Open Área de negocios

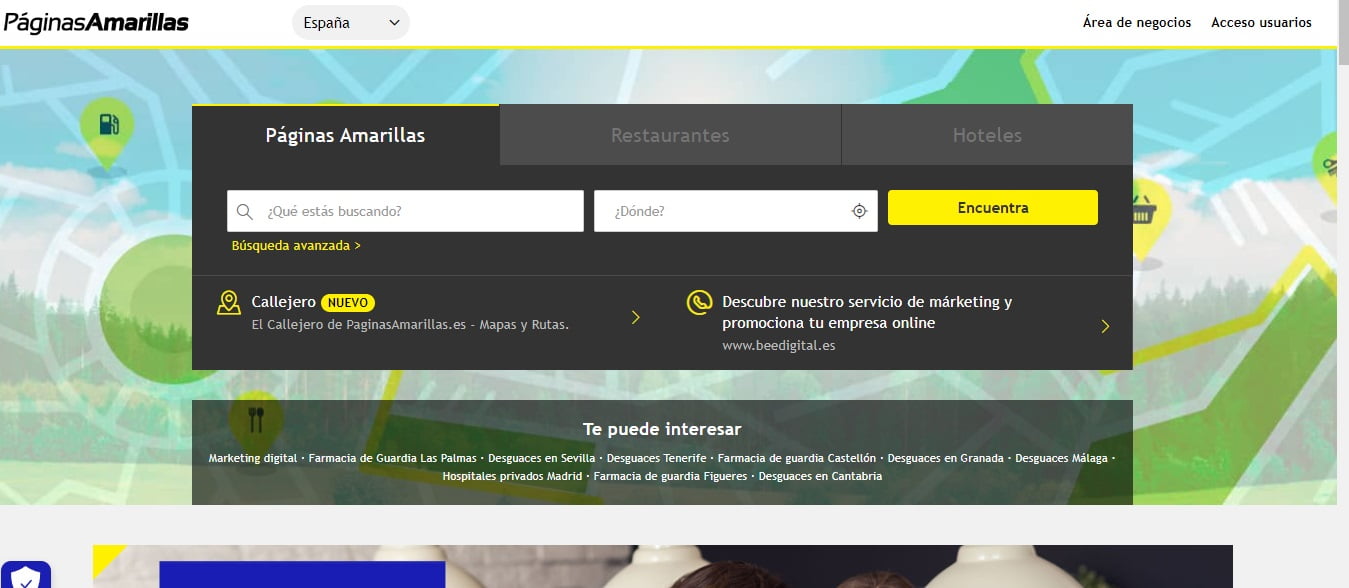click(x=1136, y=21)
